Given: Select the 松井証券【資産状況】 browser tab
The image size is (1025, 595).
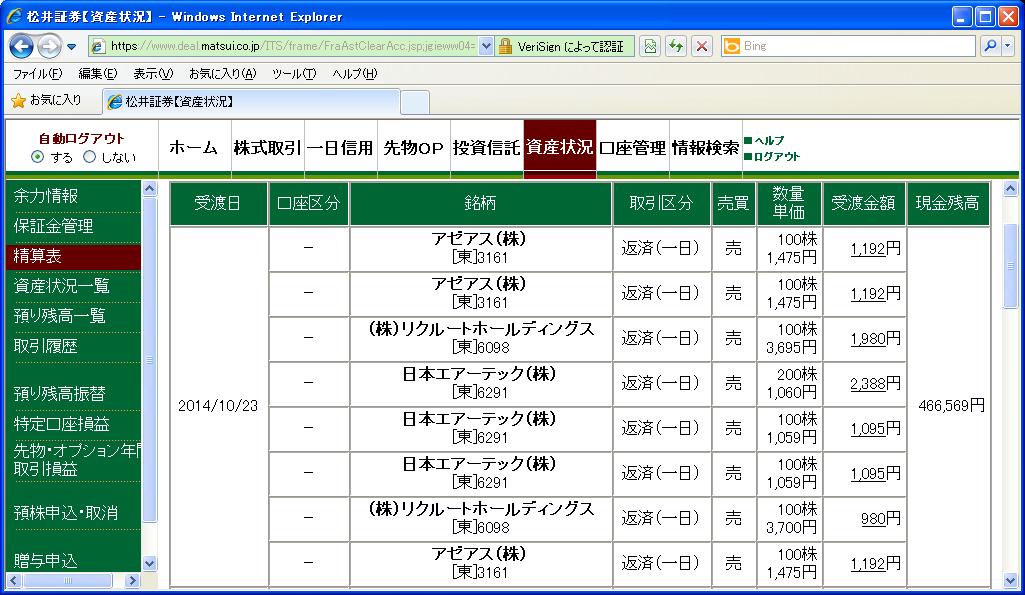Looking at the screenshot, I should [x=251, y=101].
